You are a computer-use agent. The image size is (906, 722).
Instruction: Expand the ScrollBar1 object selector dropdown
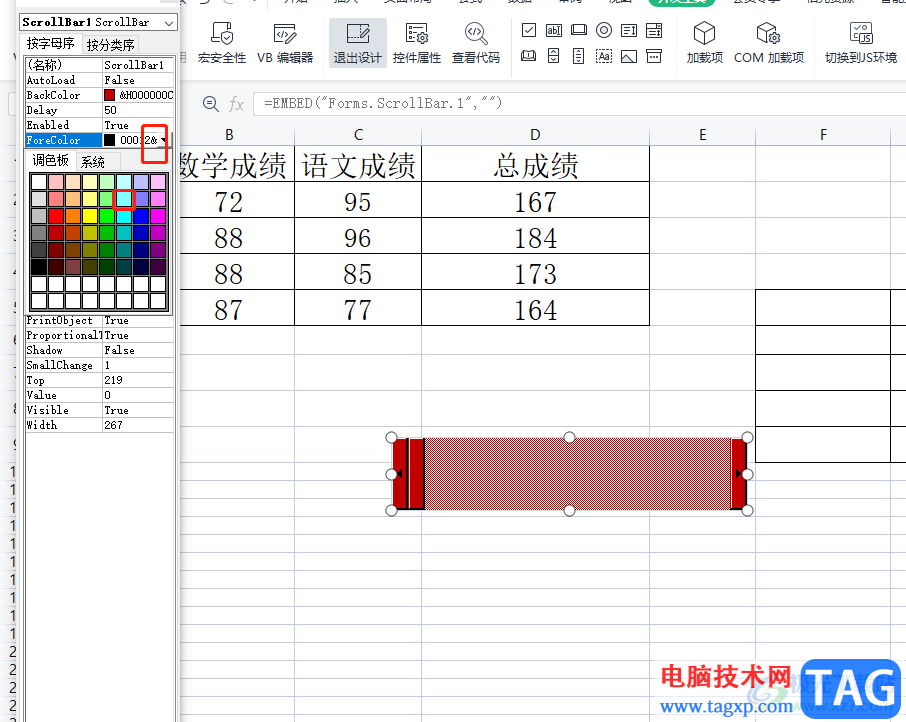169,23
